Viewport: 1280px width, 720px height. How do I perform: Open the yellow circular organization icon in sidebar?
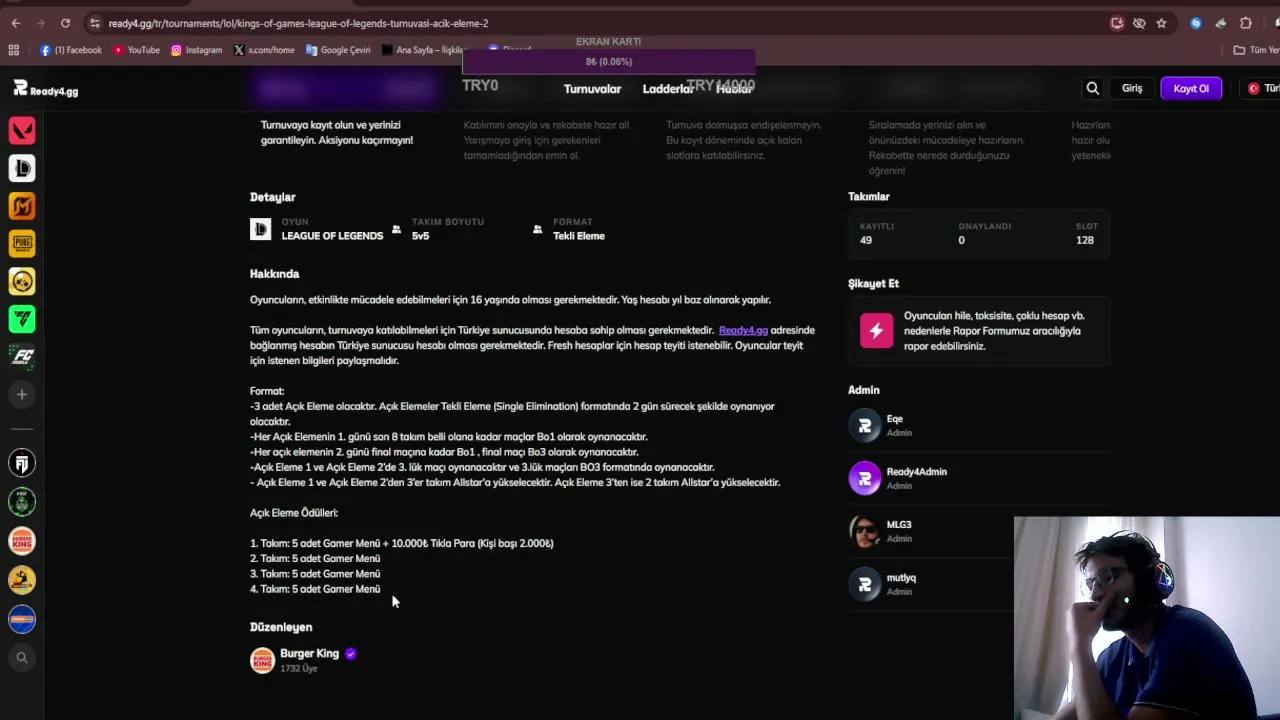[22, 580]
